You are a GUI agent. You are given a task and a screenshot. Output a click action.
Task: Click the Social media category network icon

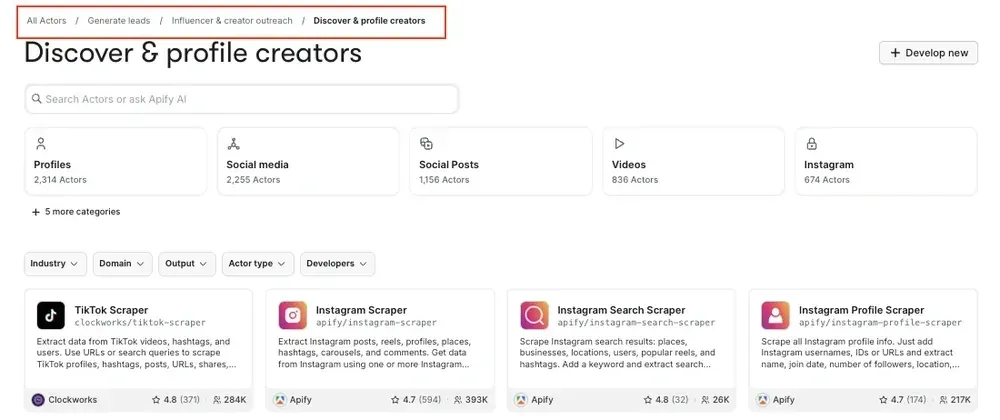coord(233,143)
